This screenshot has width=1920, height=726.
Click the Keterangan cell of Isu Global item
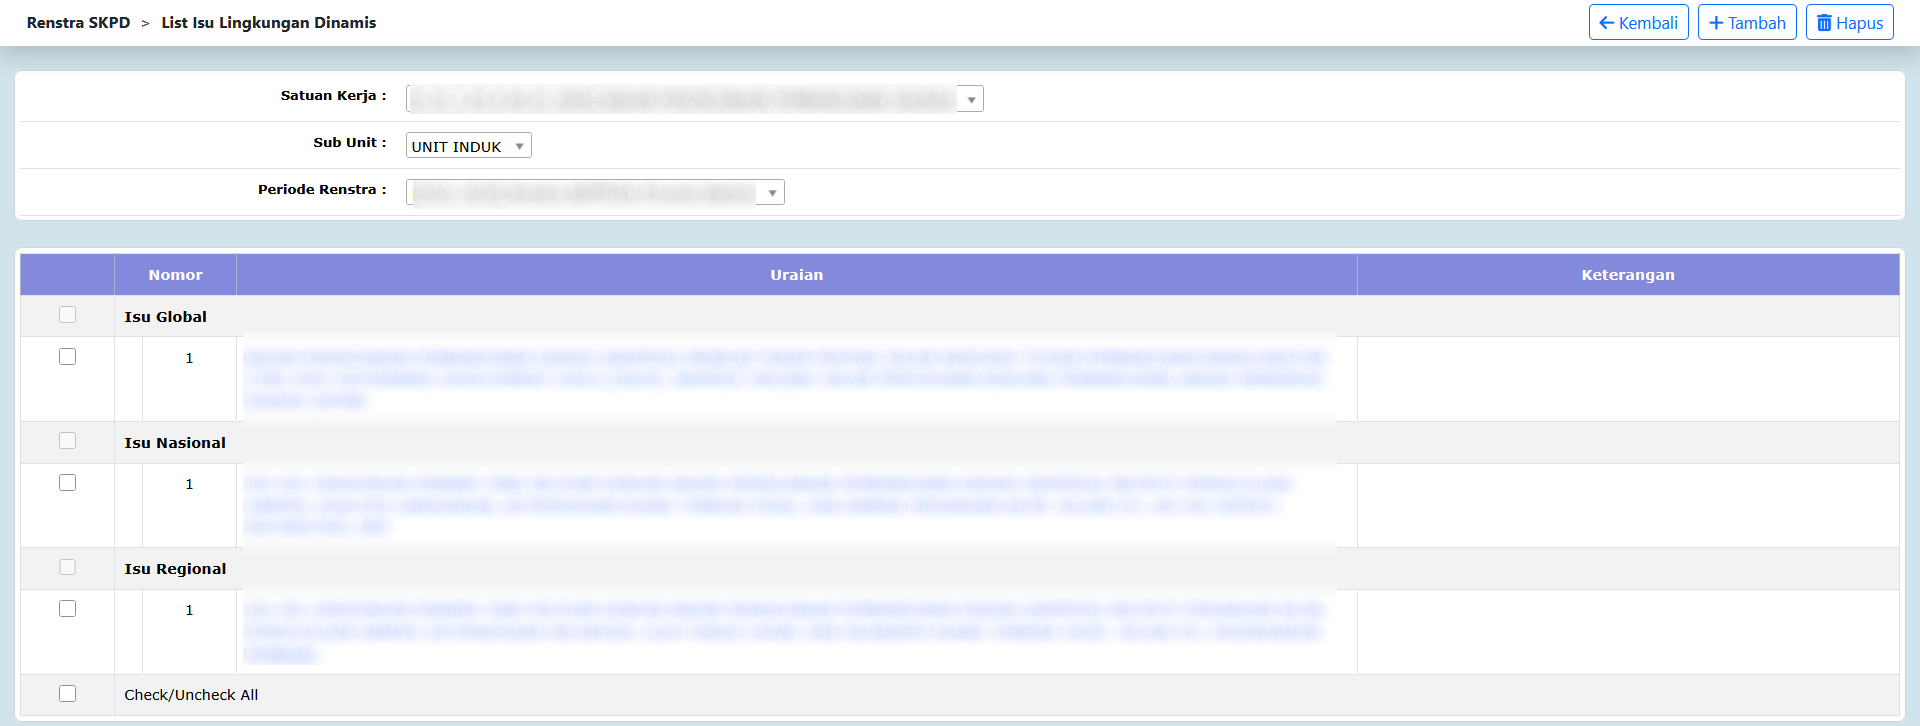coord(1627,379)
